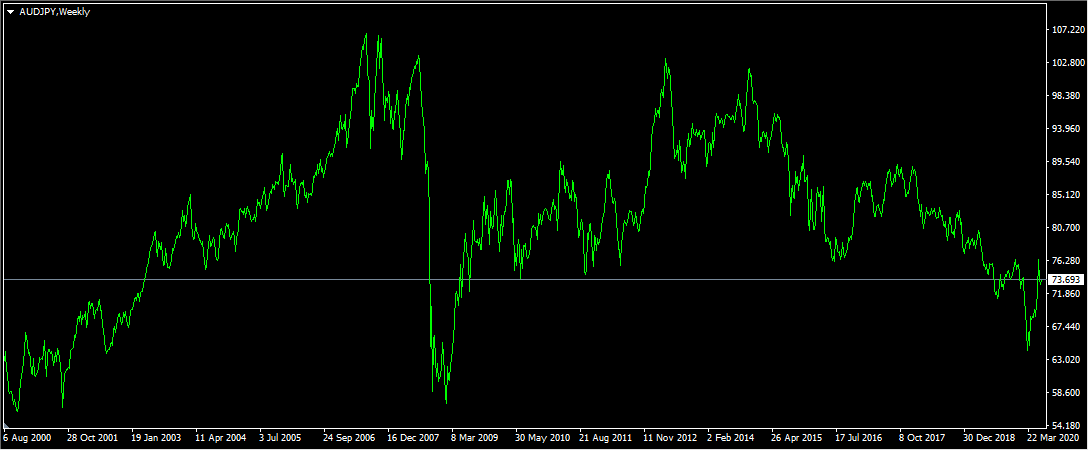
Task: Select date label 3 Jul 2005
Action: tap(280, 439)
